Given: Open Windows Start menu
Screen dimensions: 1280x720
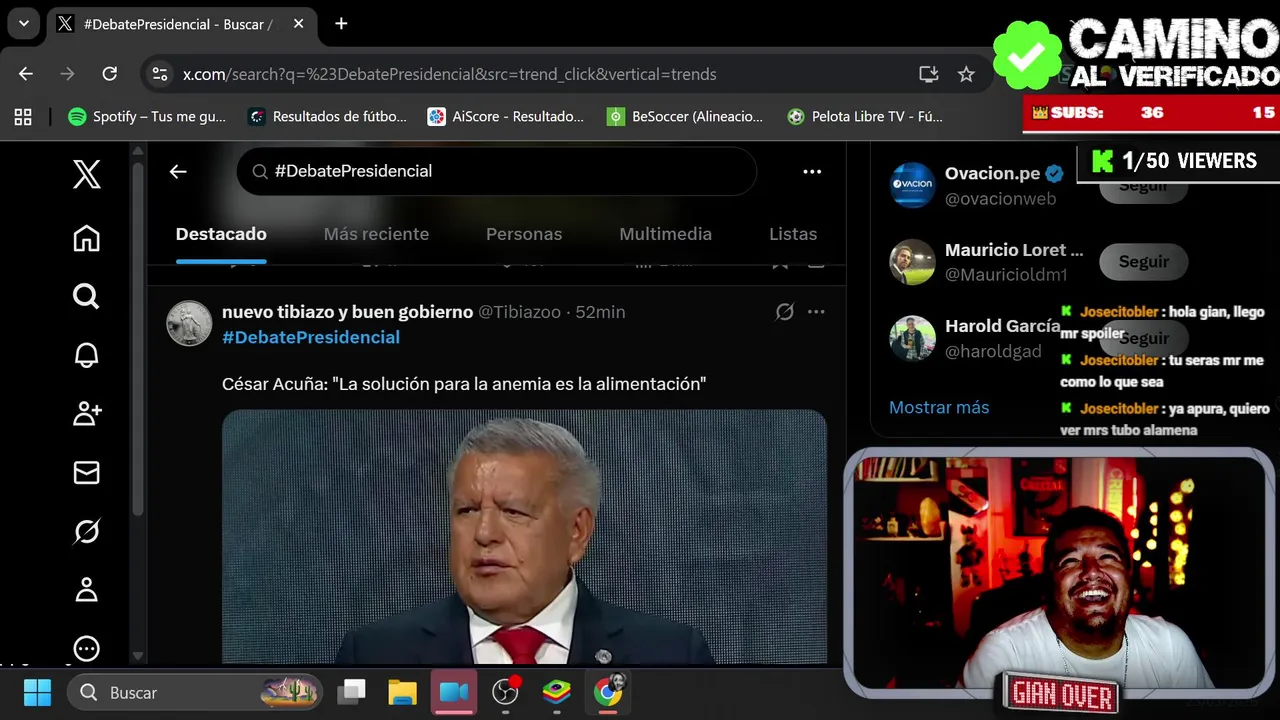Looking at the screenshot, I should click(x=37, y=692).
